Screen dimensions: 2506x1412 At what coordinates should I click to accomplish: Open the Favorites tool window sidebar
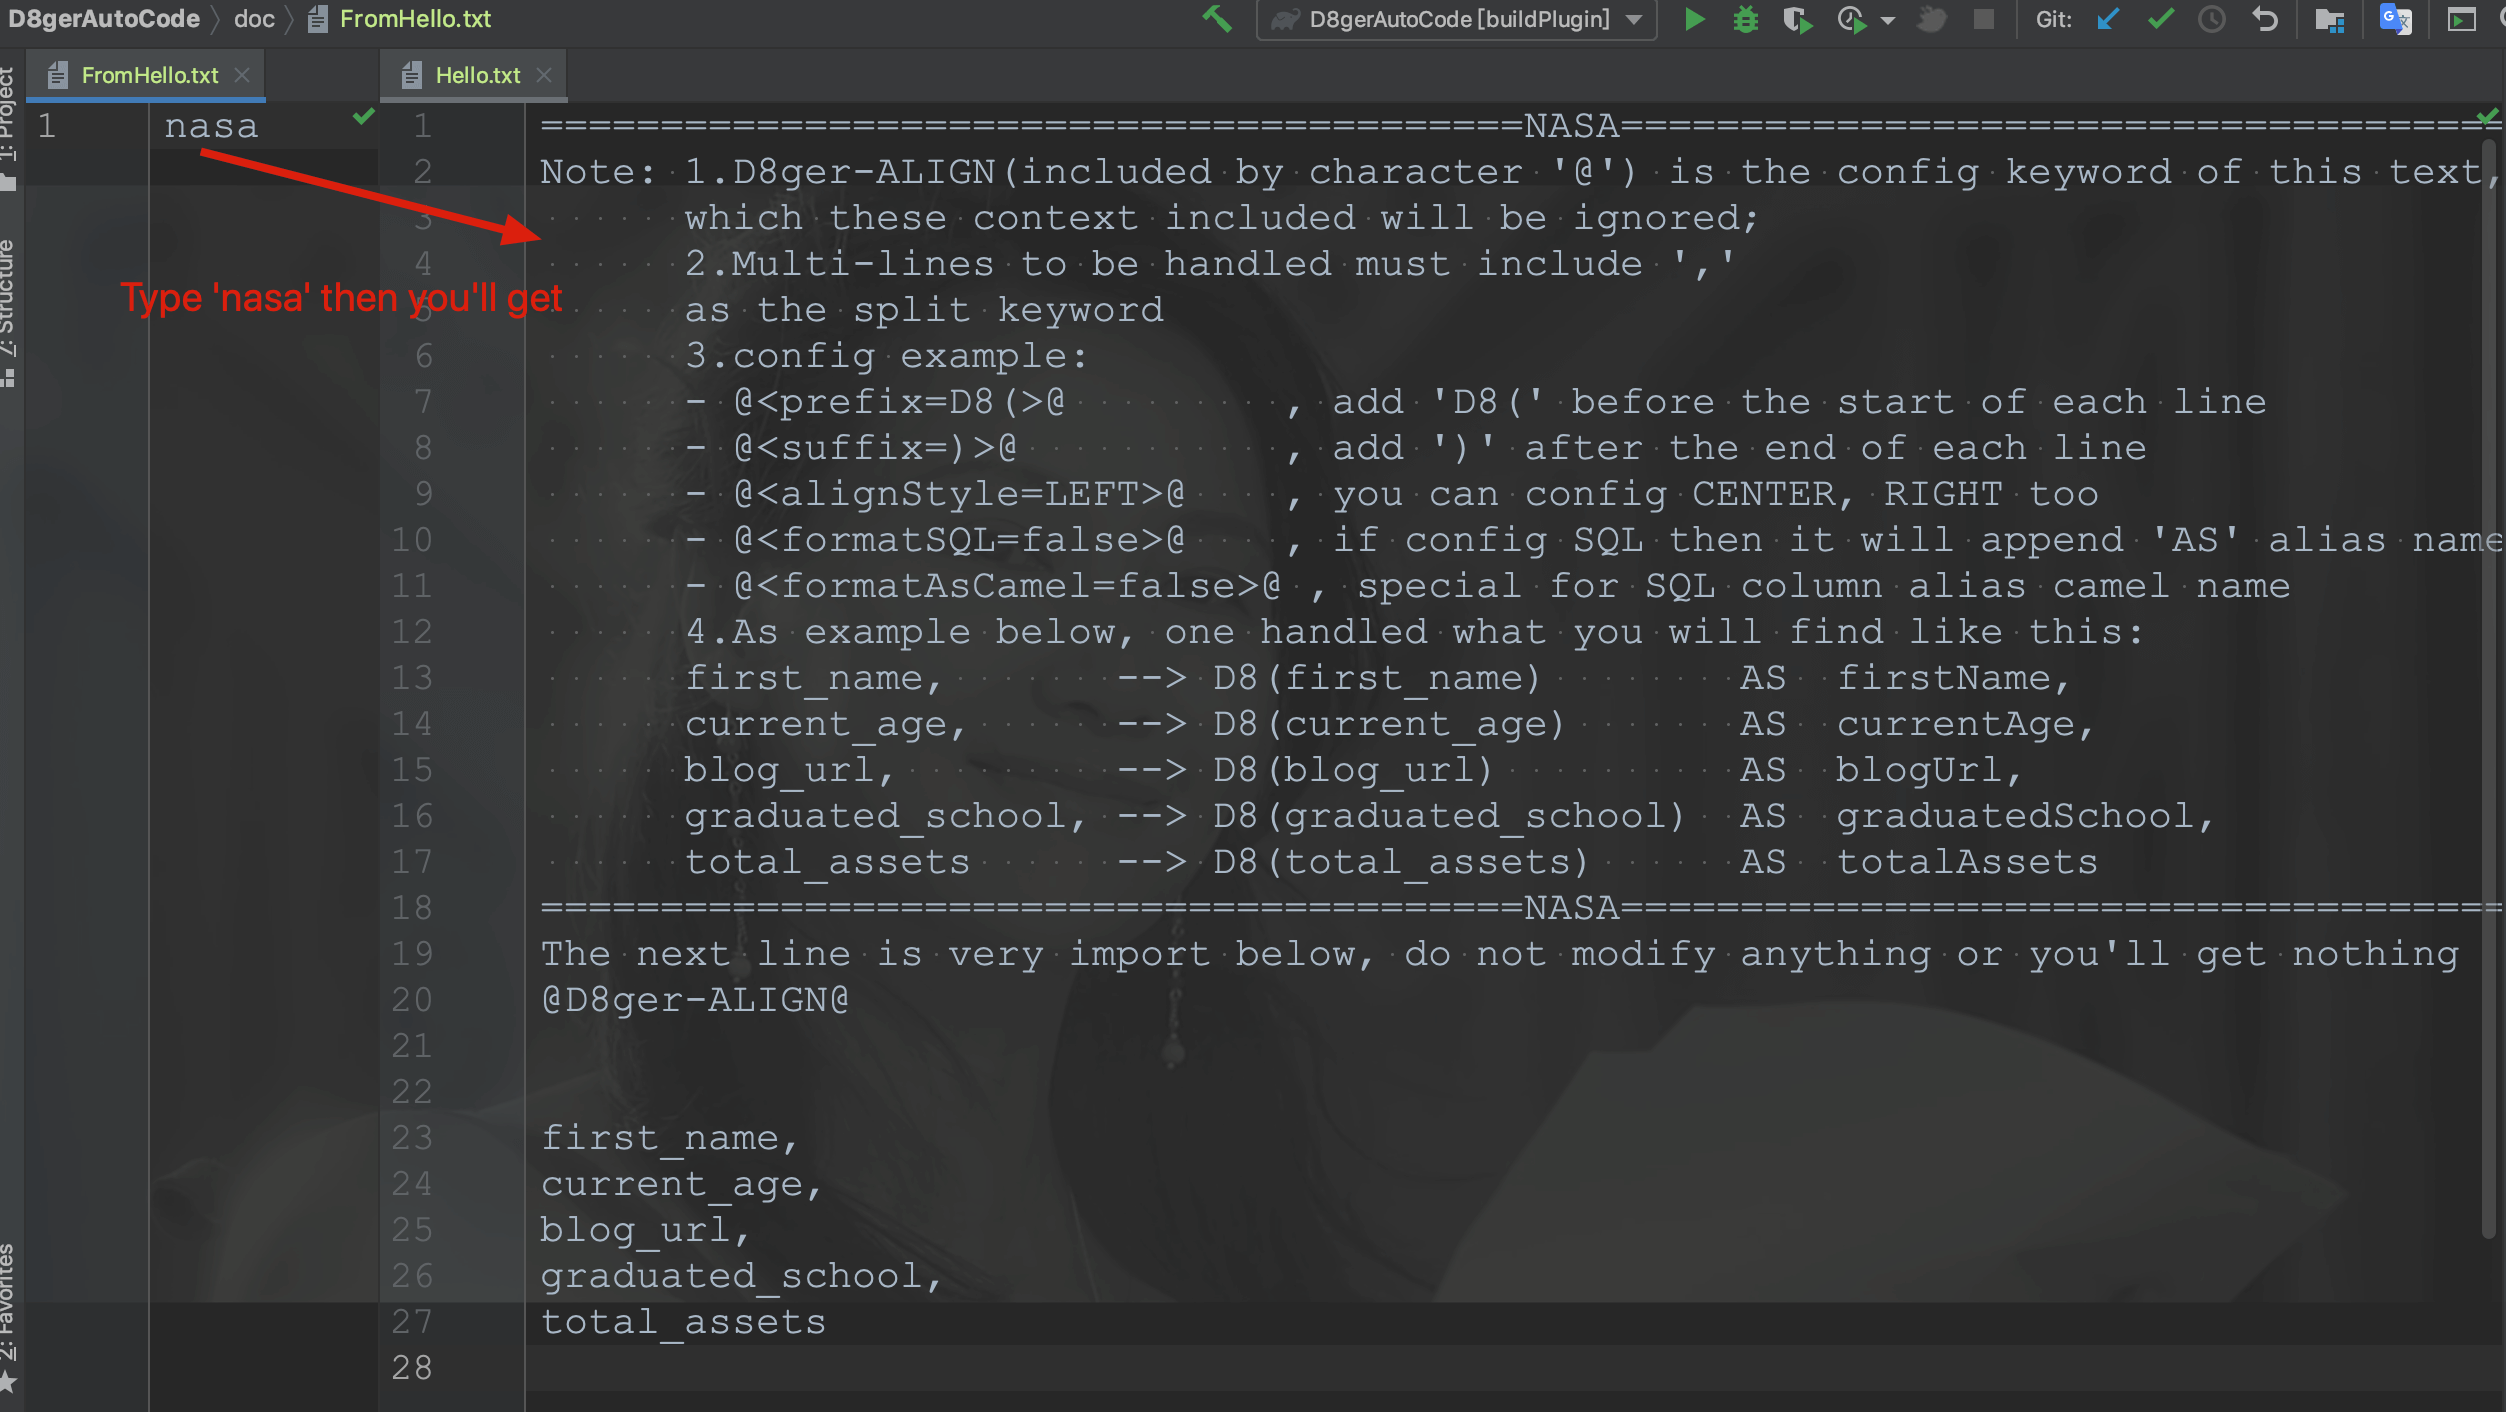tap(9, 1318)
